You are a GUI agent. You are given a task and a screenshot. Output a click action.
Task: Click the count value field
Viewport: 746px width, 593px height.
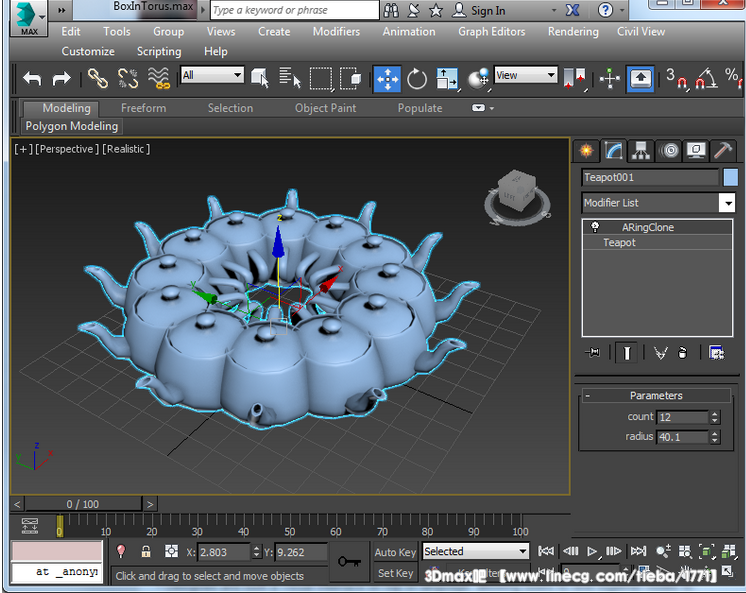pyautogui.click(x=682, y=417)
